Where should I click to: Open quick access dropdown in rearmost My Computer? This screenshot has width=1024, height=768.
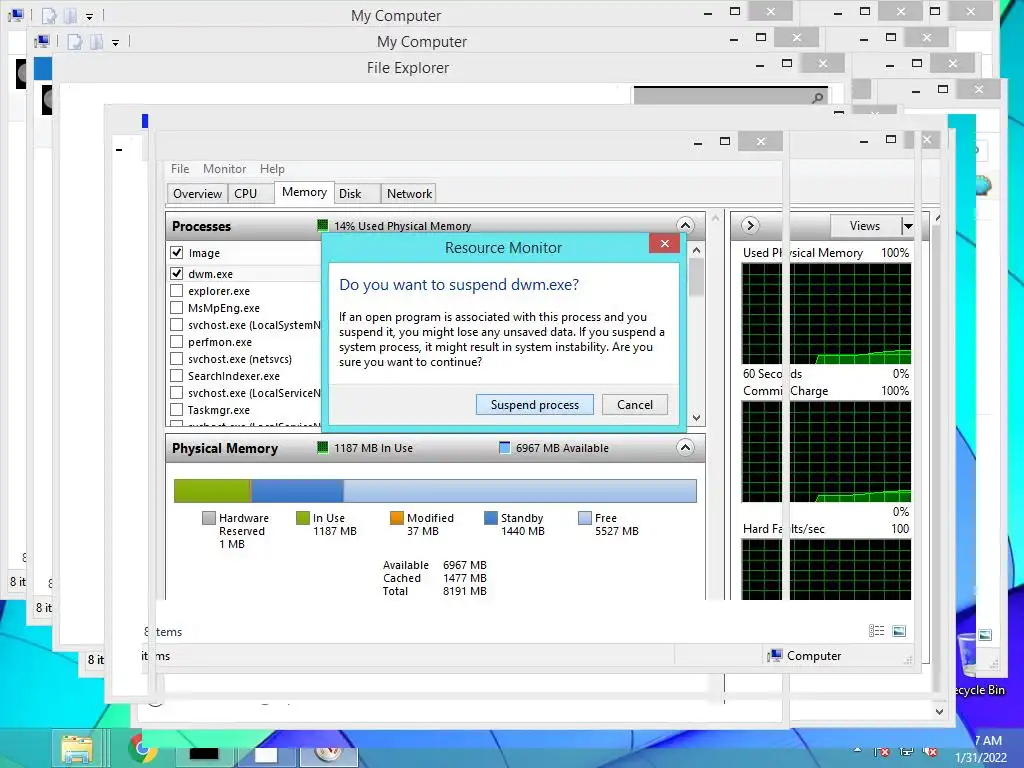click(89, 16)
